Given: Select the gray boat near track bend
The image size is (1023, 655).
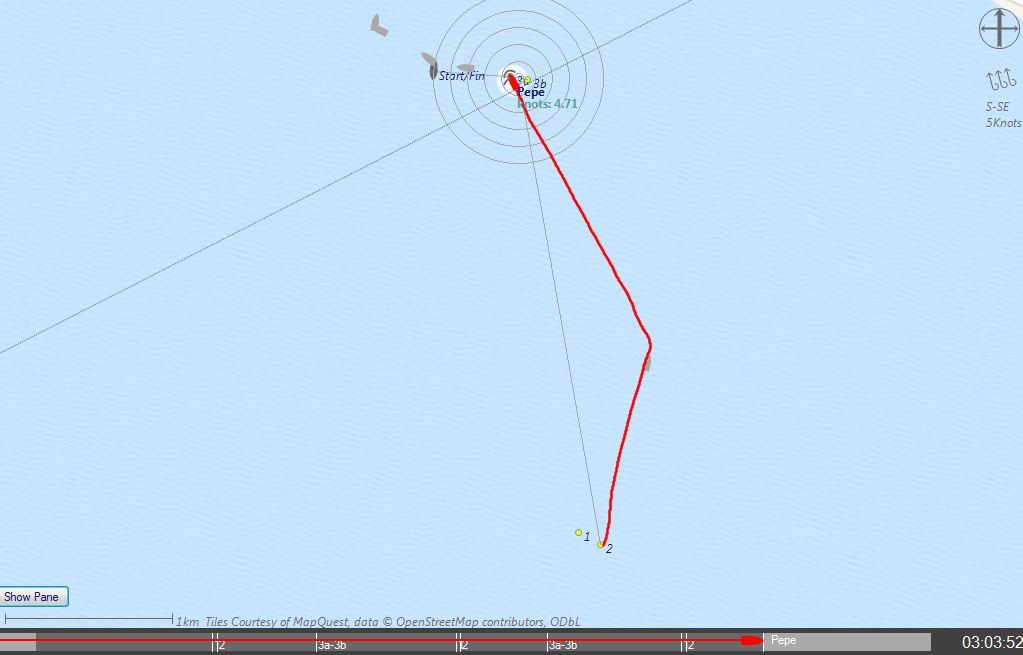Looking at the screenshot, I should (647, 363).
